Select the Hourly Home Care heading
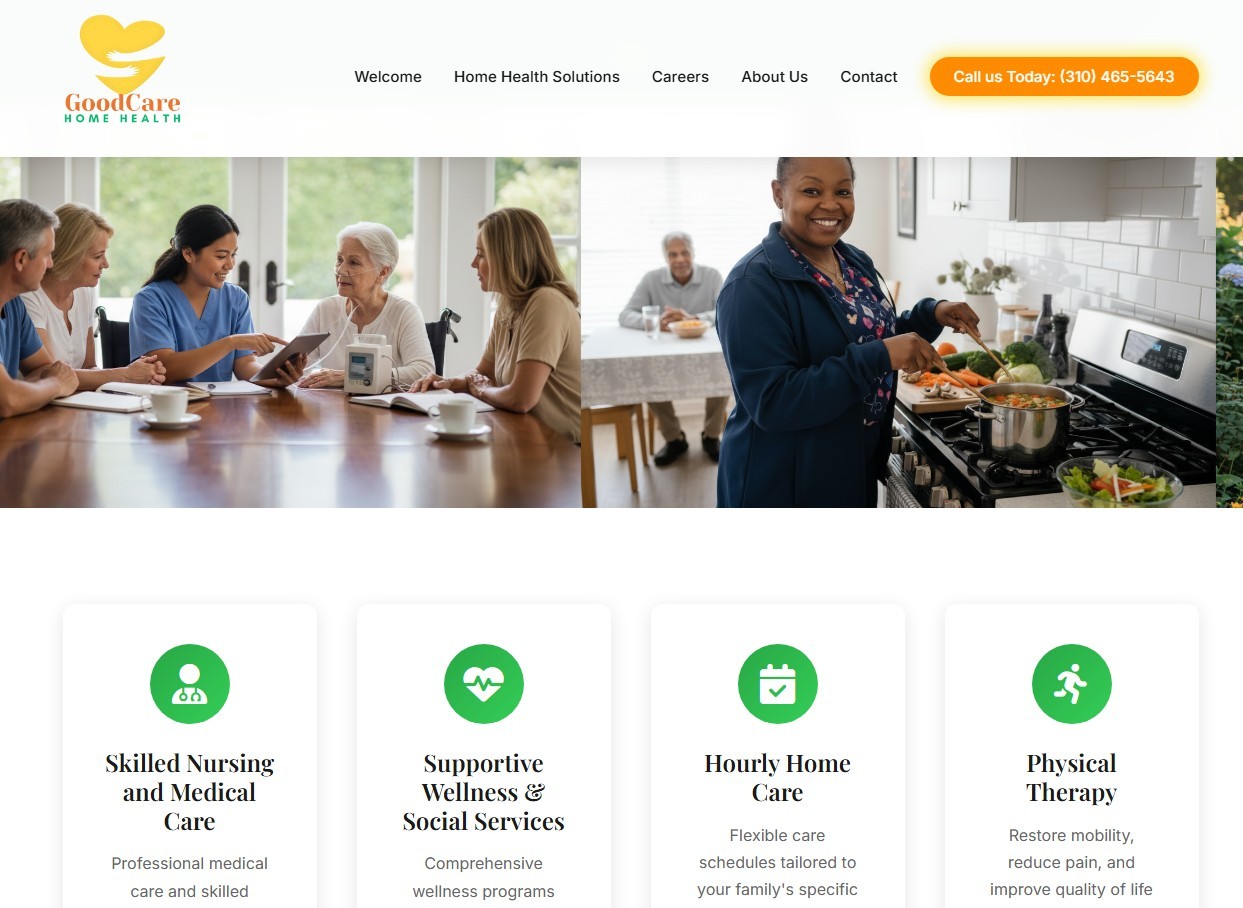Image resolution: width=1243 pixels, height=908 pixels. [x=778, y=778]
